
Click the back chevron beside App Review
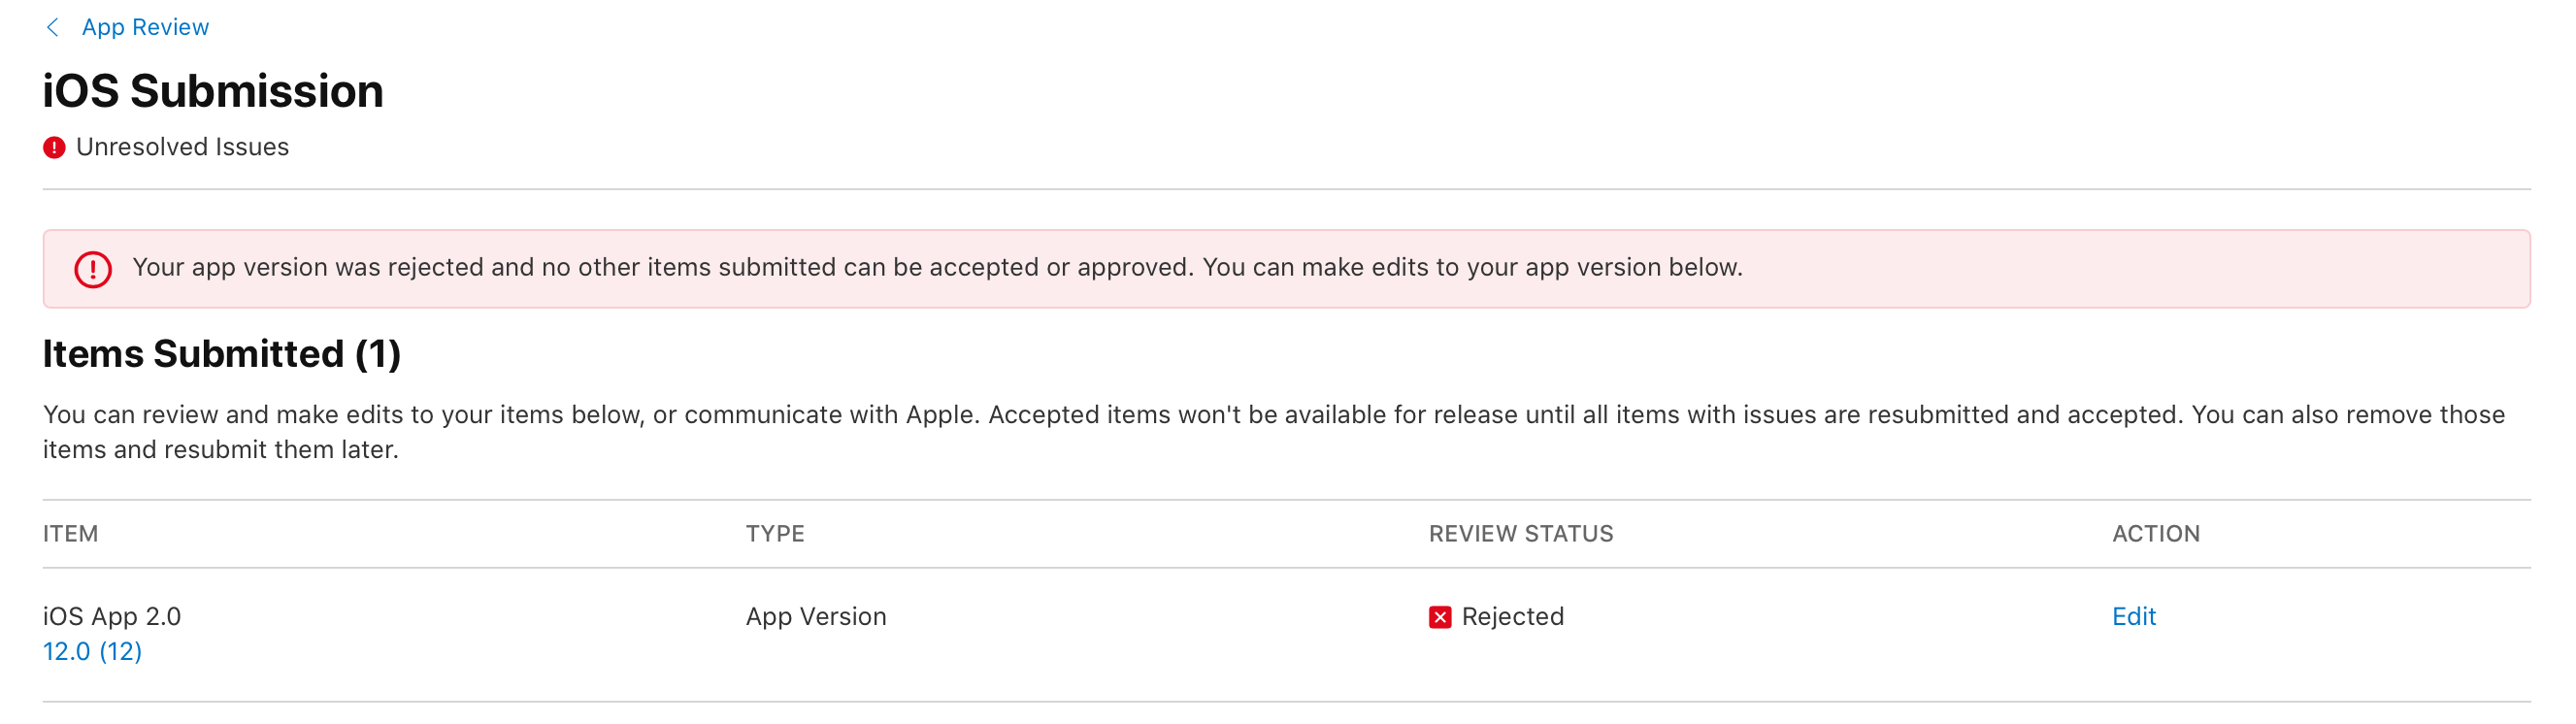coord(53,27)
